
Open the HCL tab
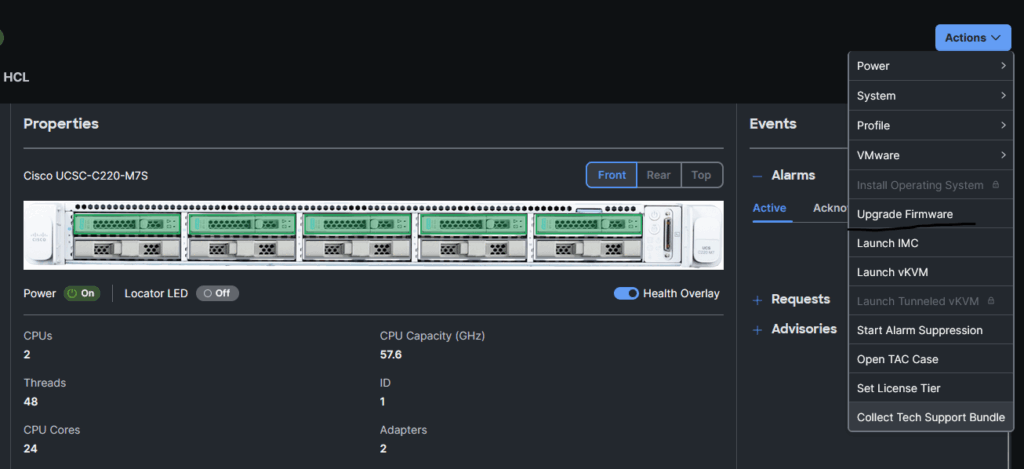point(16,78)
